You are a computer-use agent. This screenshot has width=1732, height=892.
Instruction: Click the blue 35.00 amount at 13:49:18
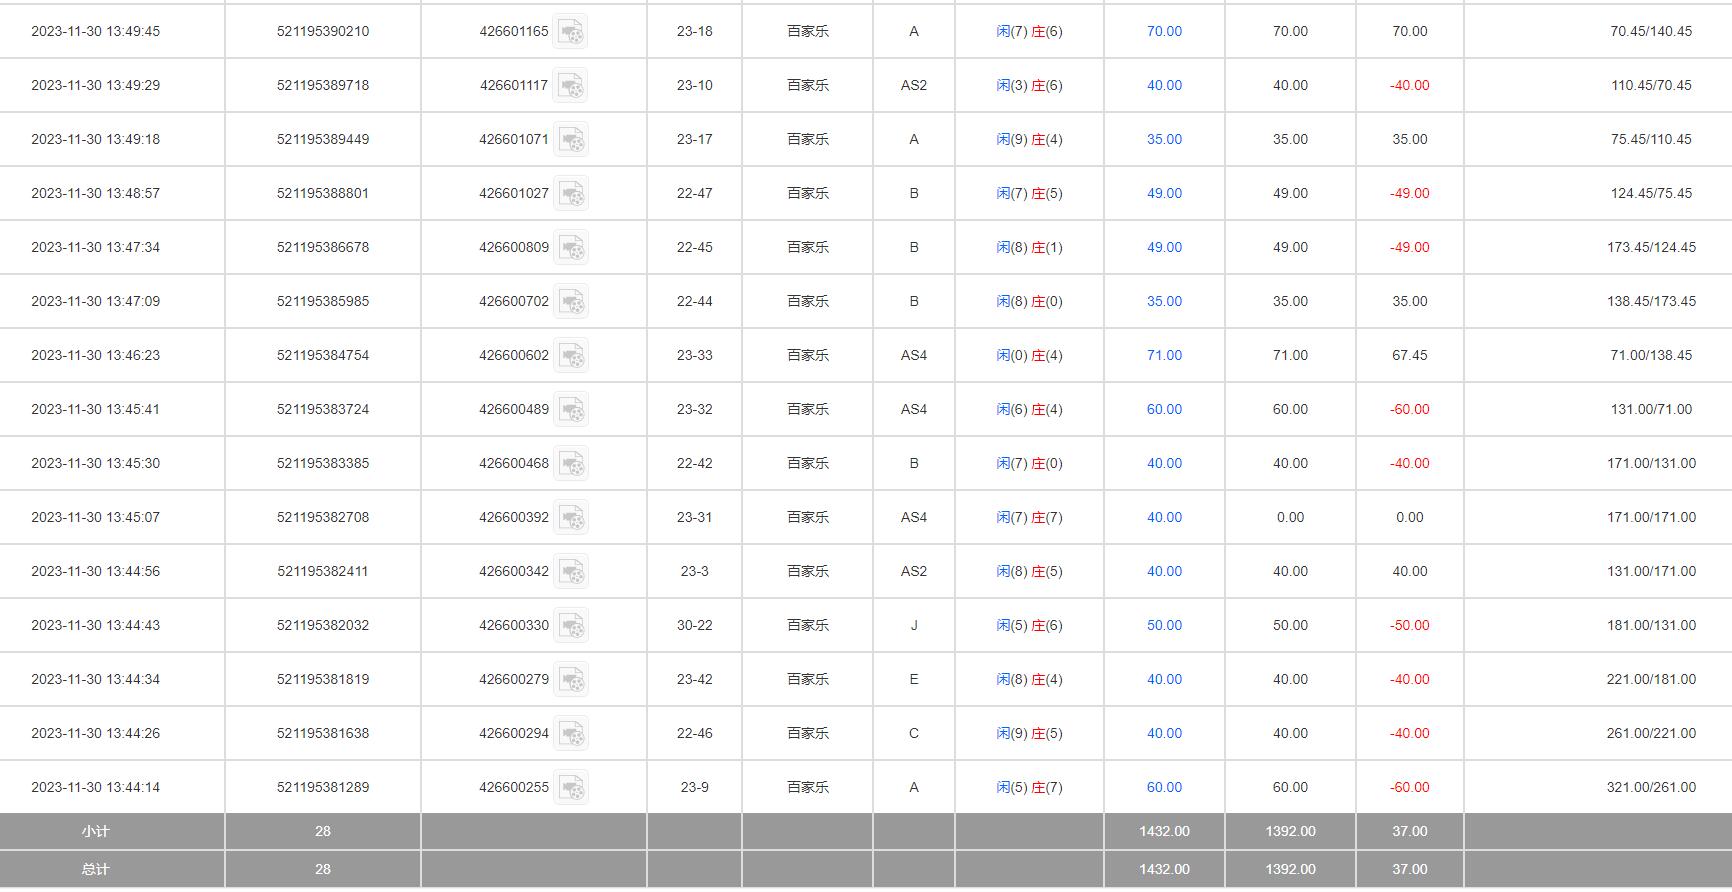(1164, 140)
